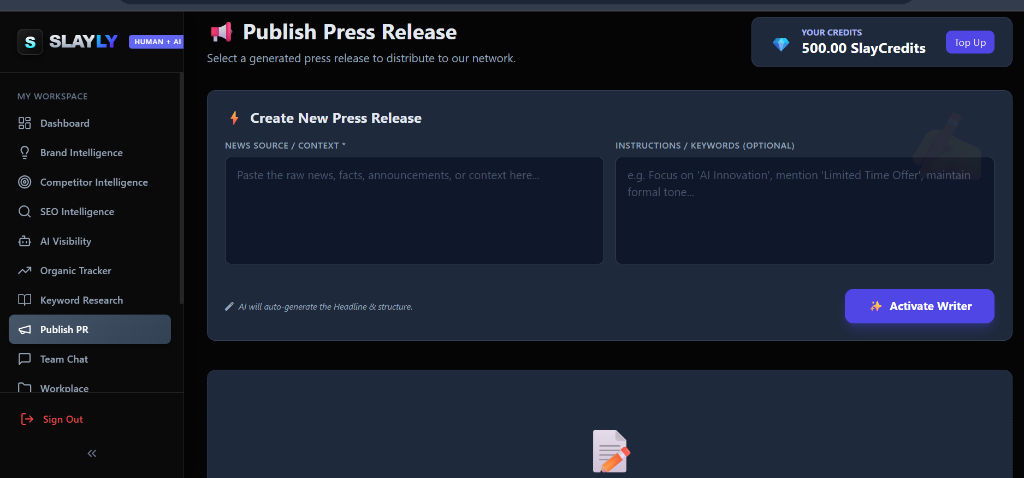Click into Instructions / Keywords field
Image resolution: width=1024 pixels, height=478 pixels.
[804, 210]
